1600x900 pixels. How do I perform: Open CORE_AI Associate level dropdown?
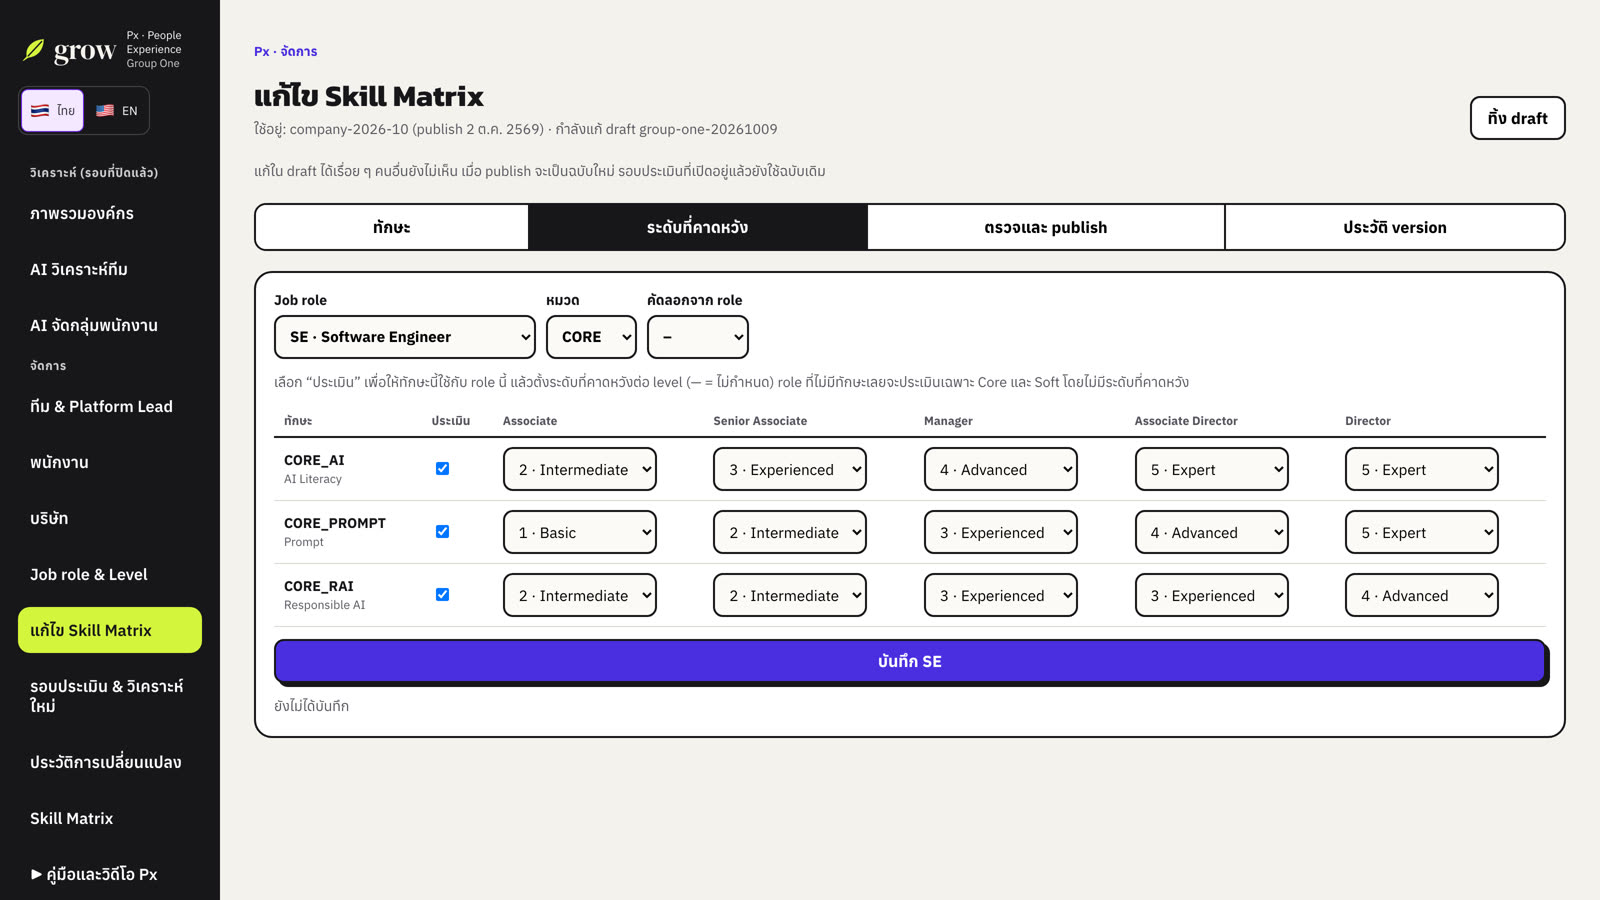pyautogui.click(x=580, y=469)
